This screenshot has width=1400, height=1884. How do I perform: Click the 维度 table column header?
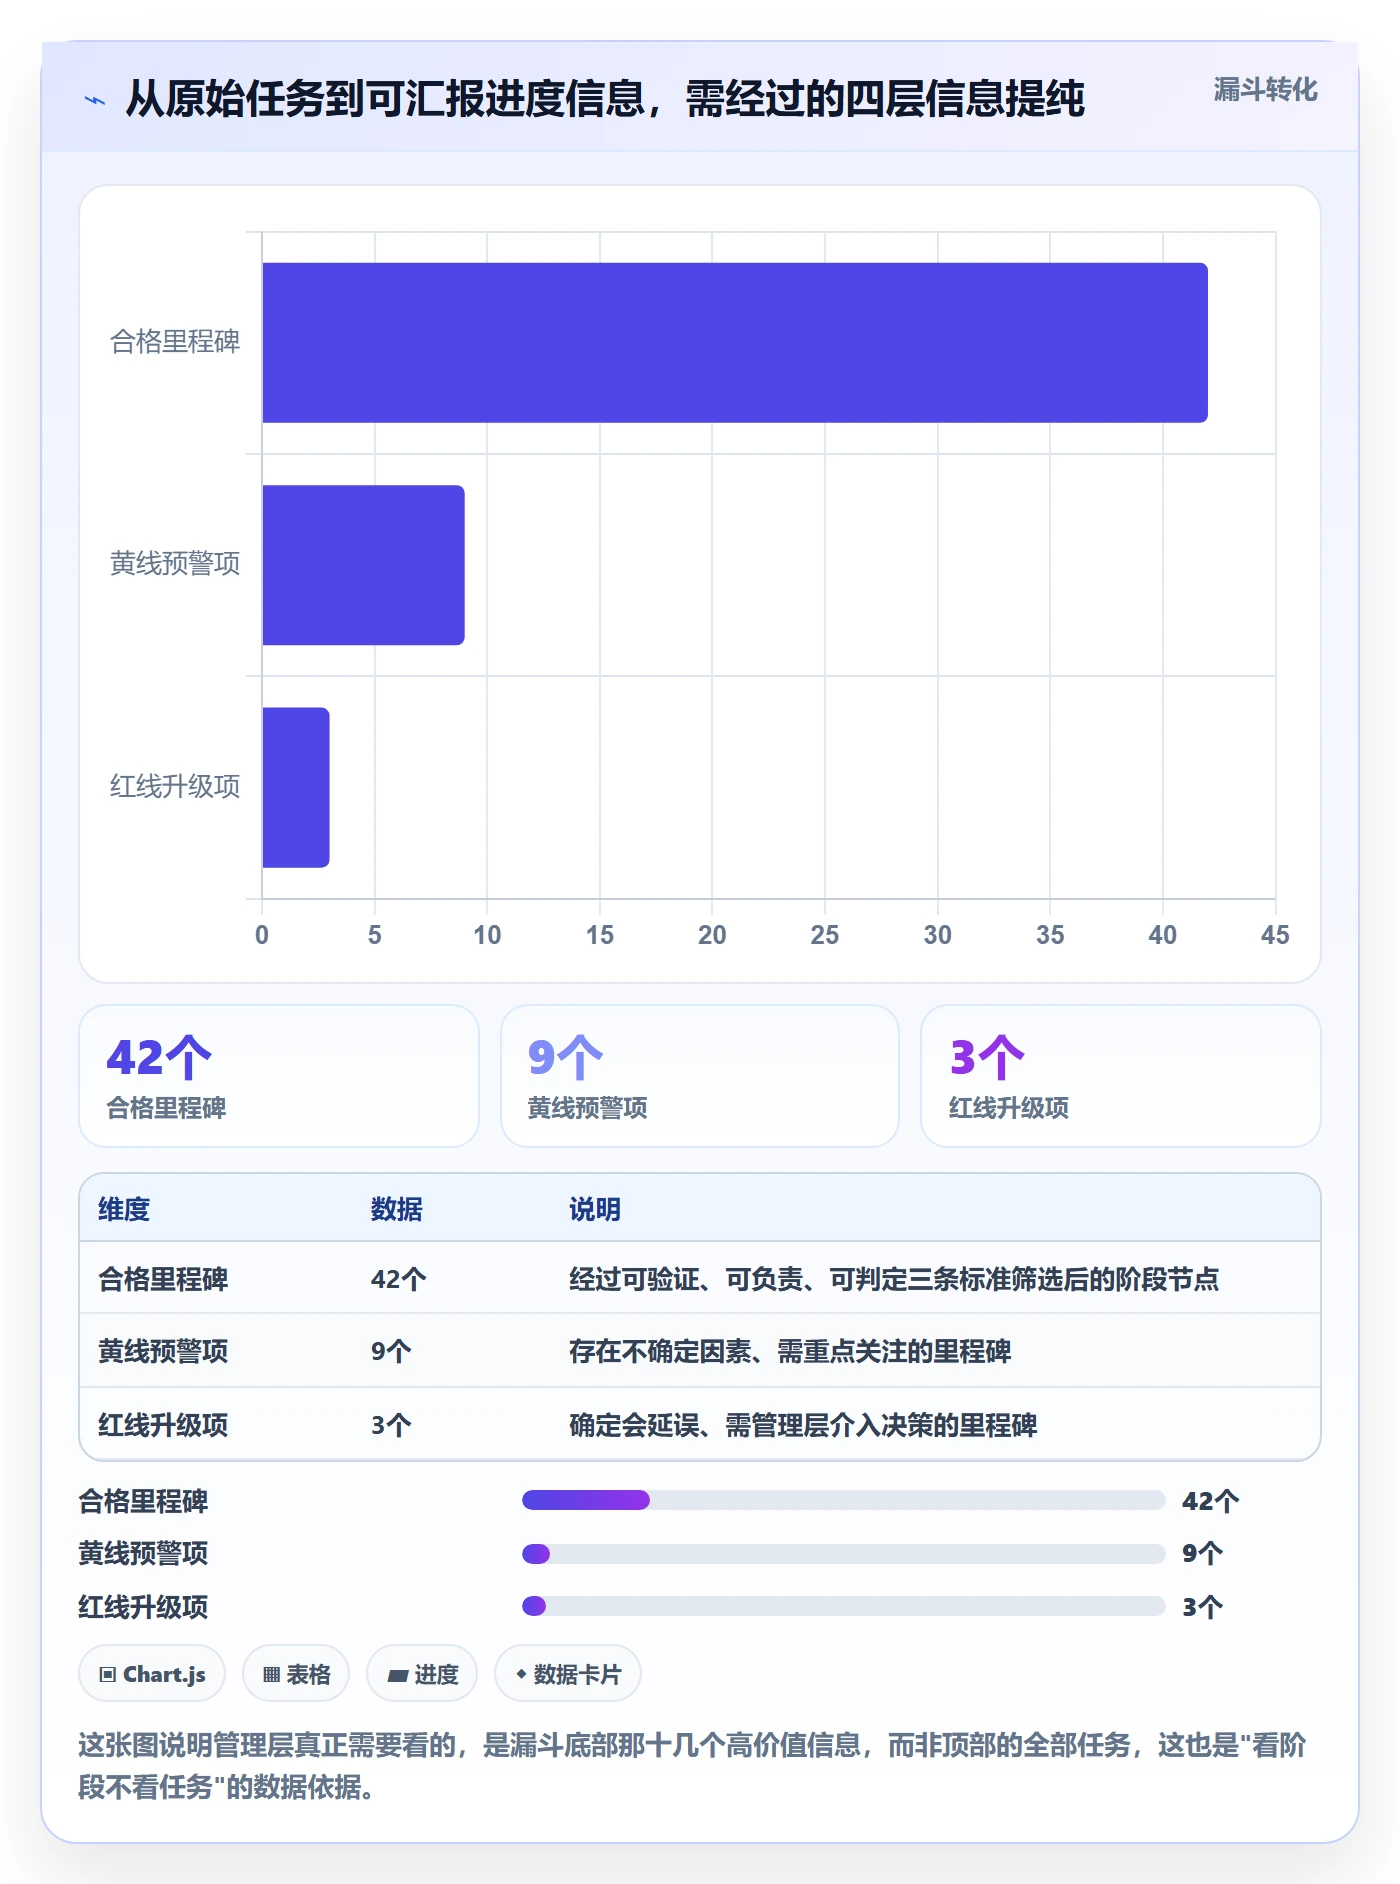point(124,1209)
